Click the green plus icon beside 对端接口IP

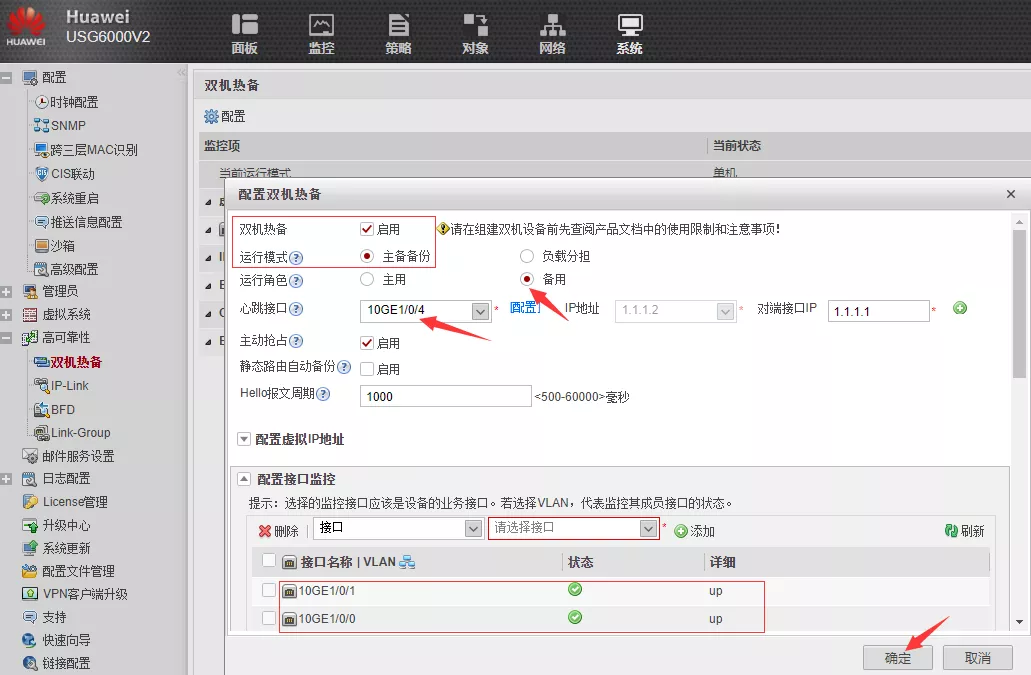click(960, 309)
